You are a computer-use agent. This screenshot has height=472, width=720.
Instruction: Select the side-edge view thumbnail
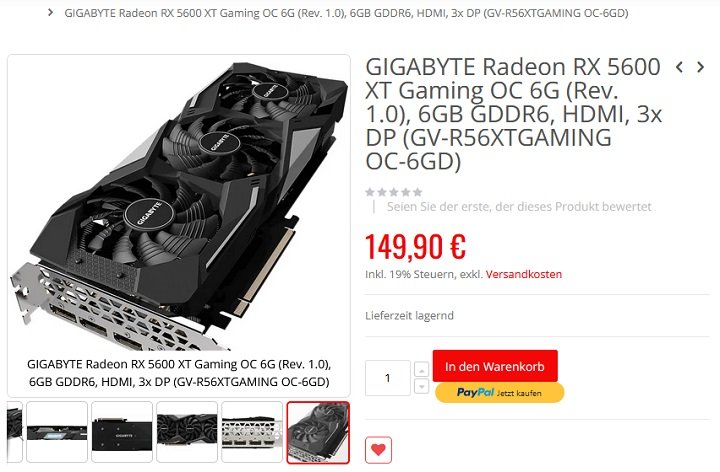pos(57,432)
